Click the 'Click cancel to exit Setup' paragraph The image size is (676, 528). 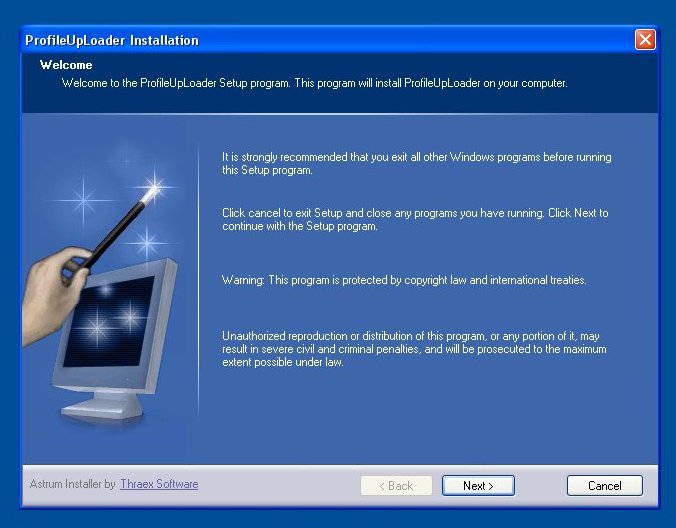tap(414, 220)
